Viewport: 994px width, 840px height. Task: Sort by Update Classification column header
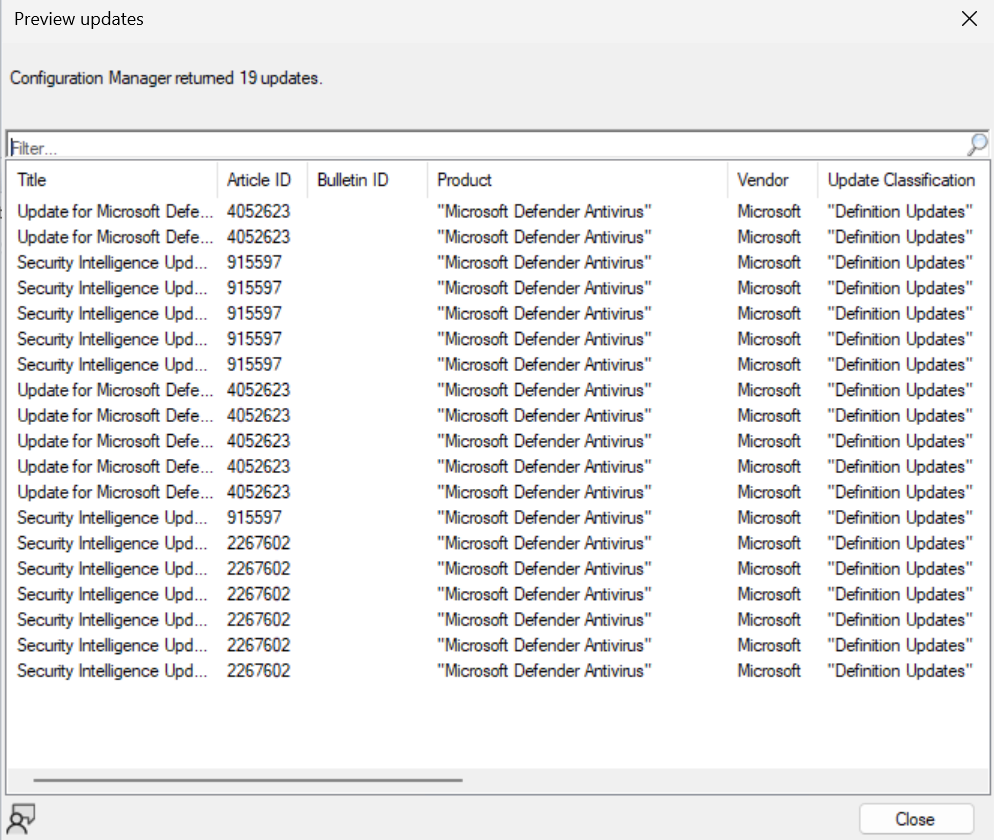pyautogui.click(x=900, y=180)
